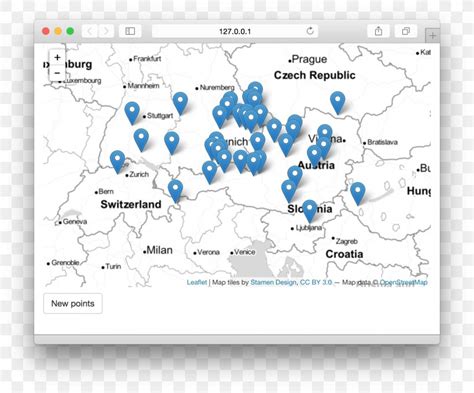The image size is (474, 393).
Task: Click the Turin city label
Action: click(112, 266)
